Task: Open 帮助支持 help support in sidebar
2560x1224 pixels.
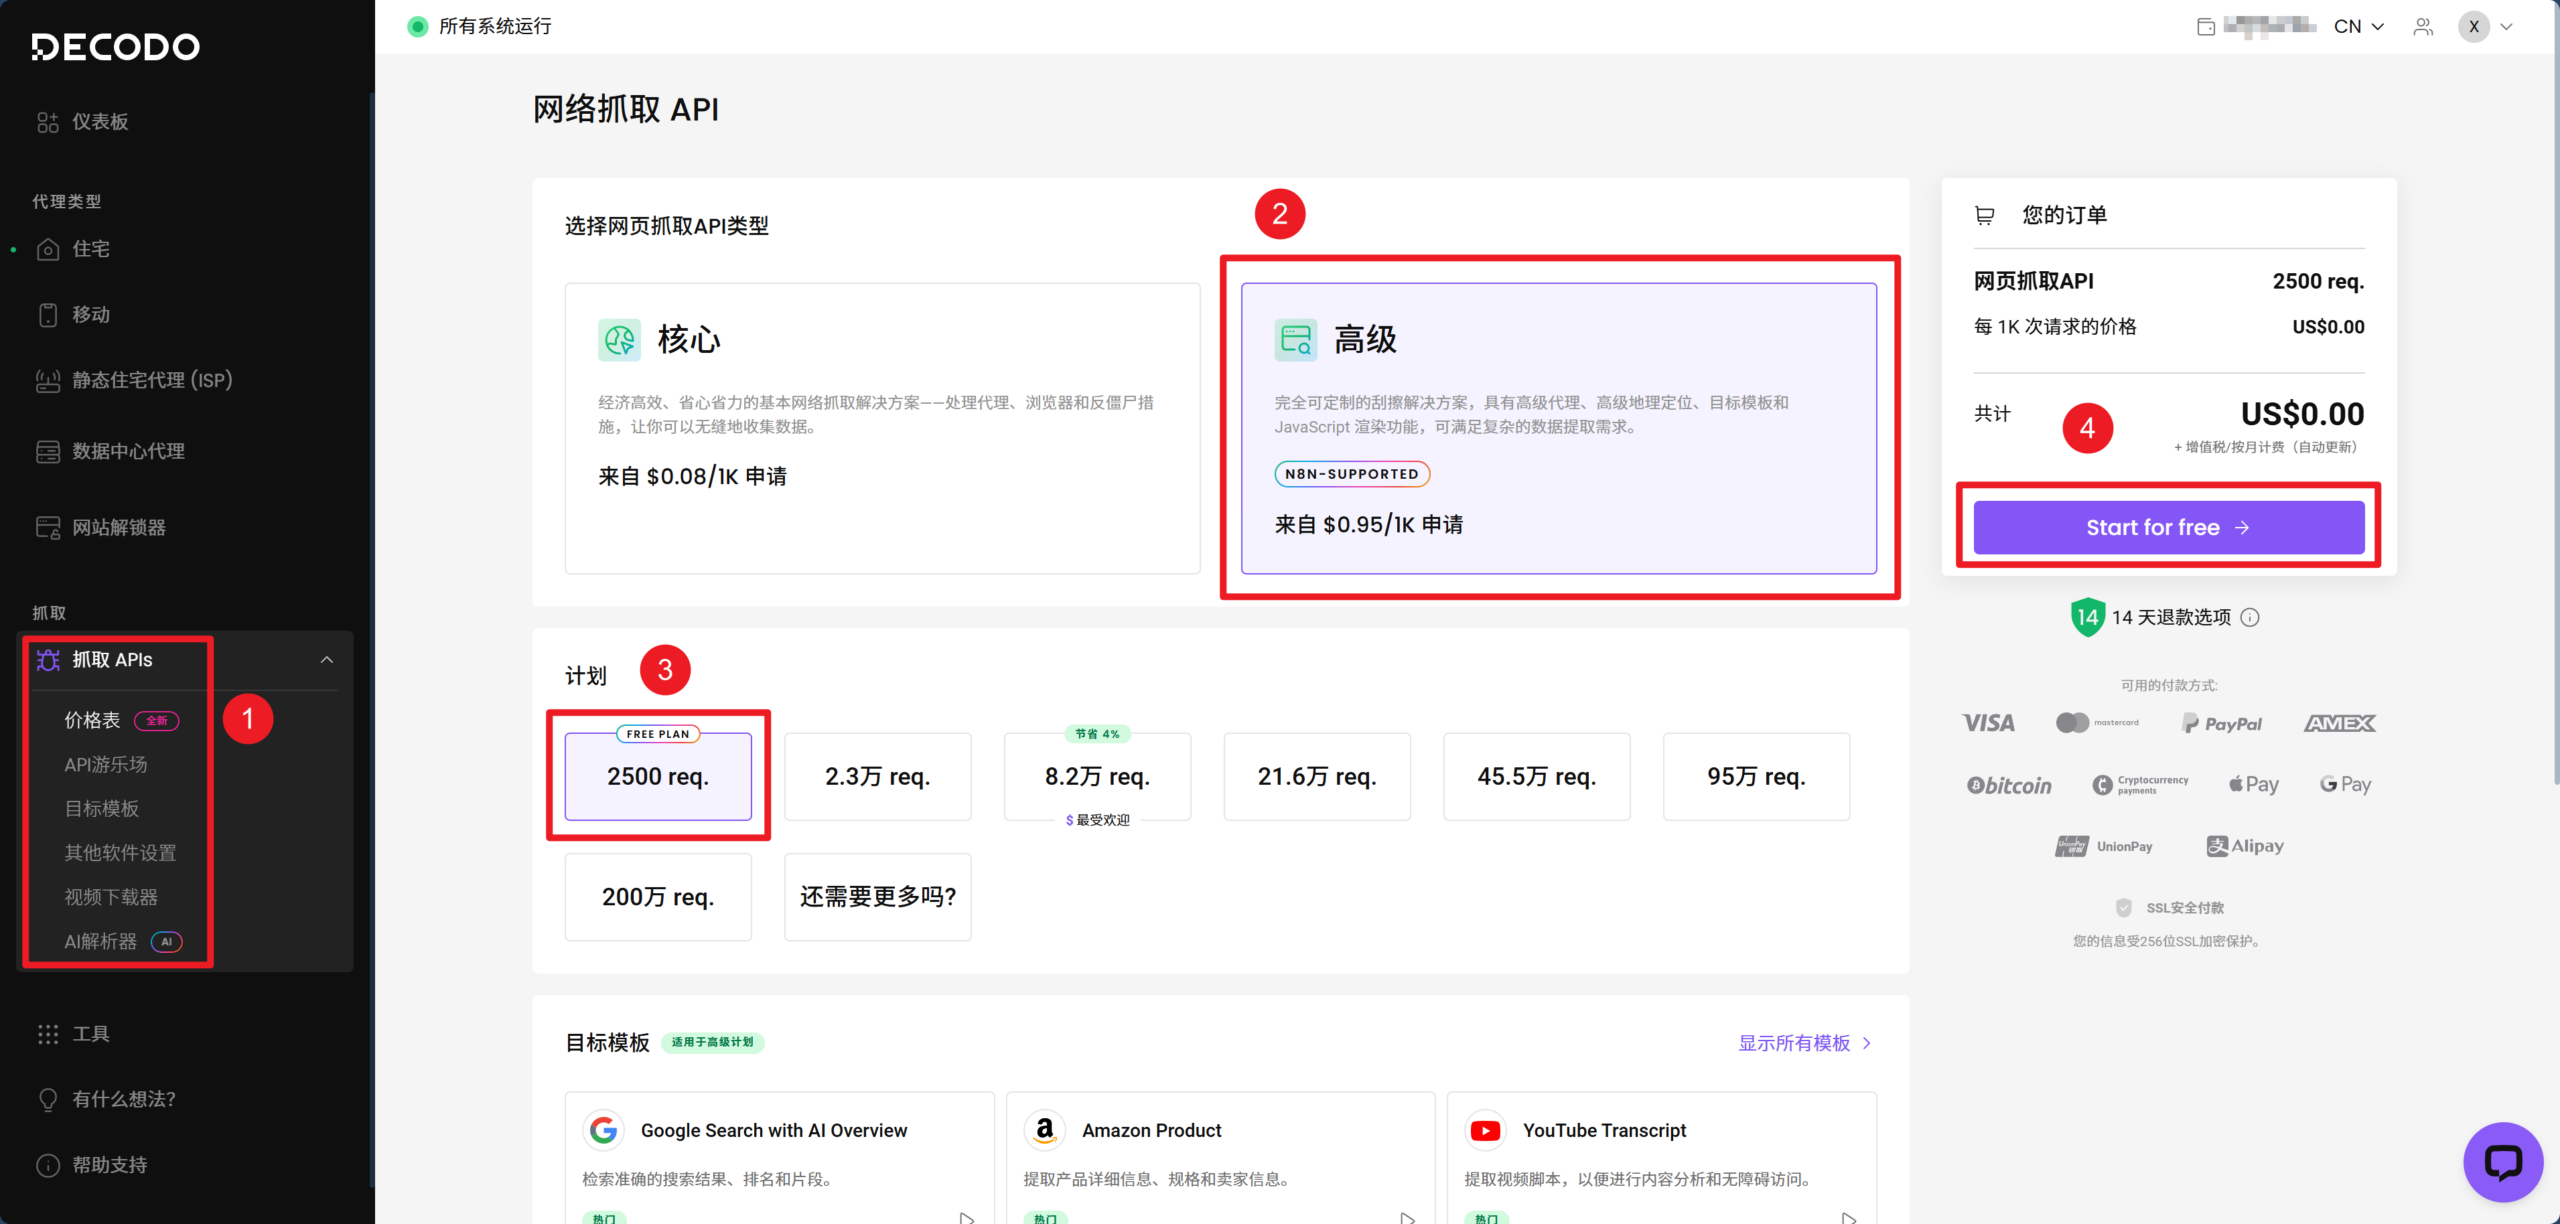Action: pyautogui.click(x=108, y=1164)
